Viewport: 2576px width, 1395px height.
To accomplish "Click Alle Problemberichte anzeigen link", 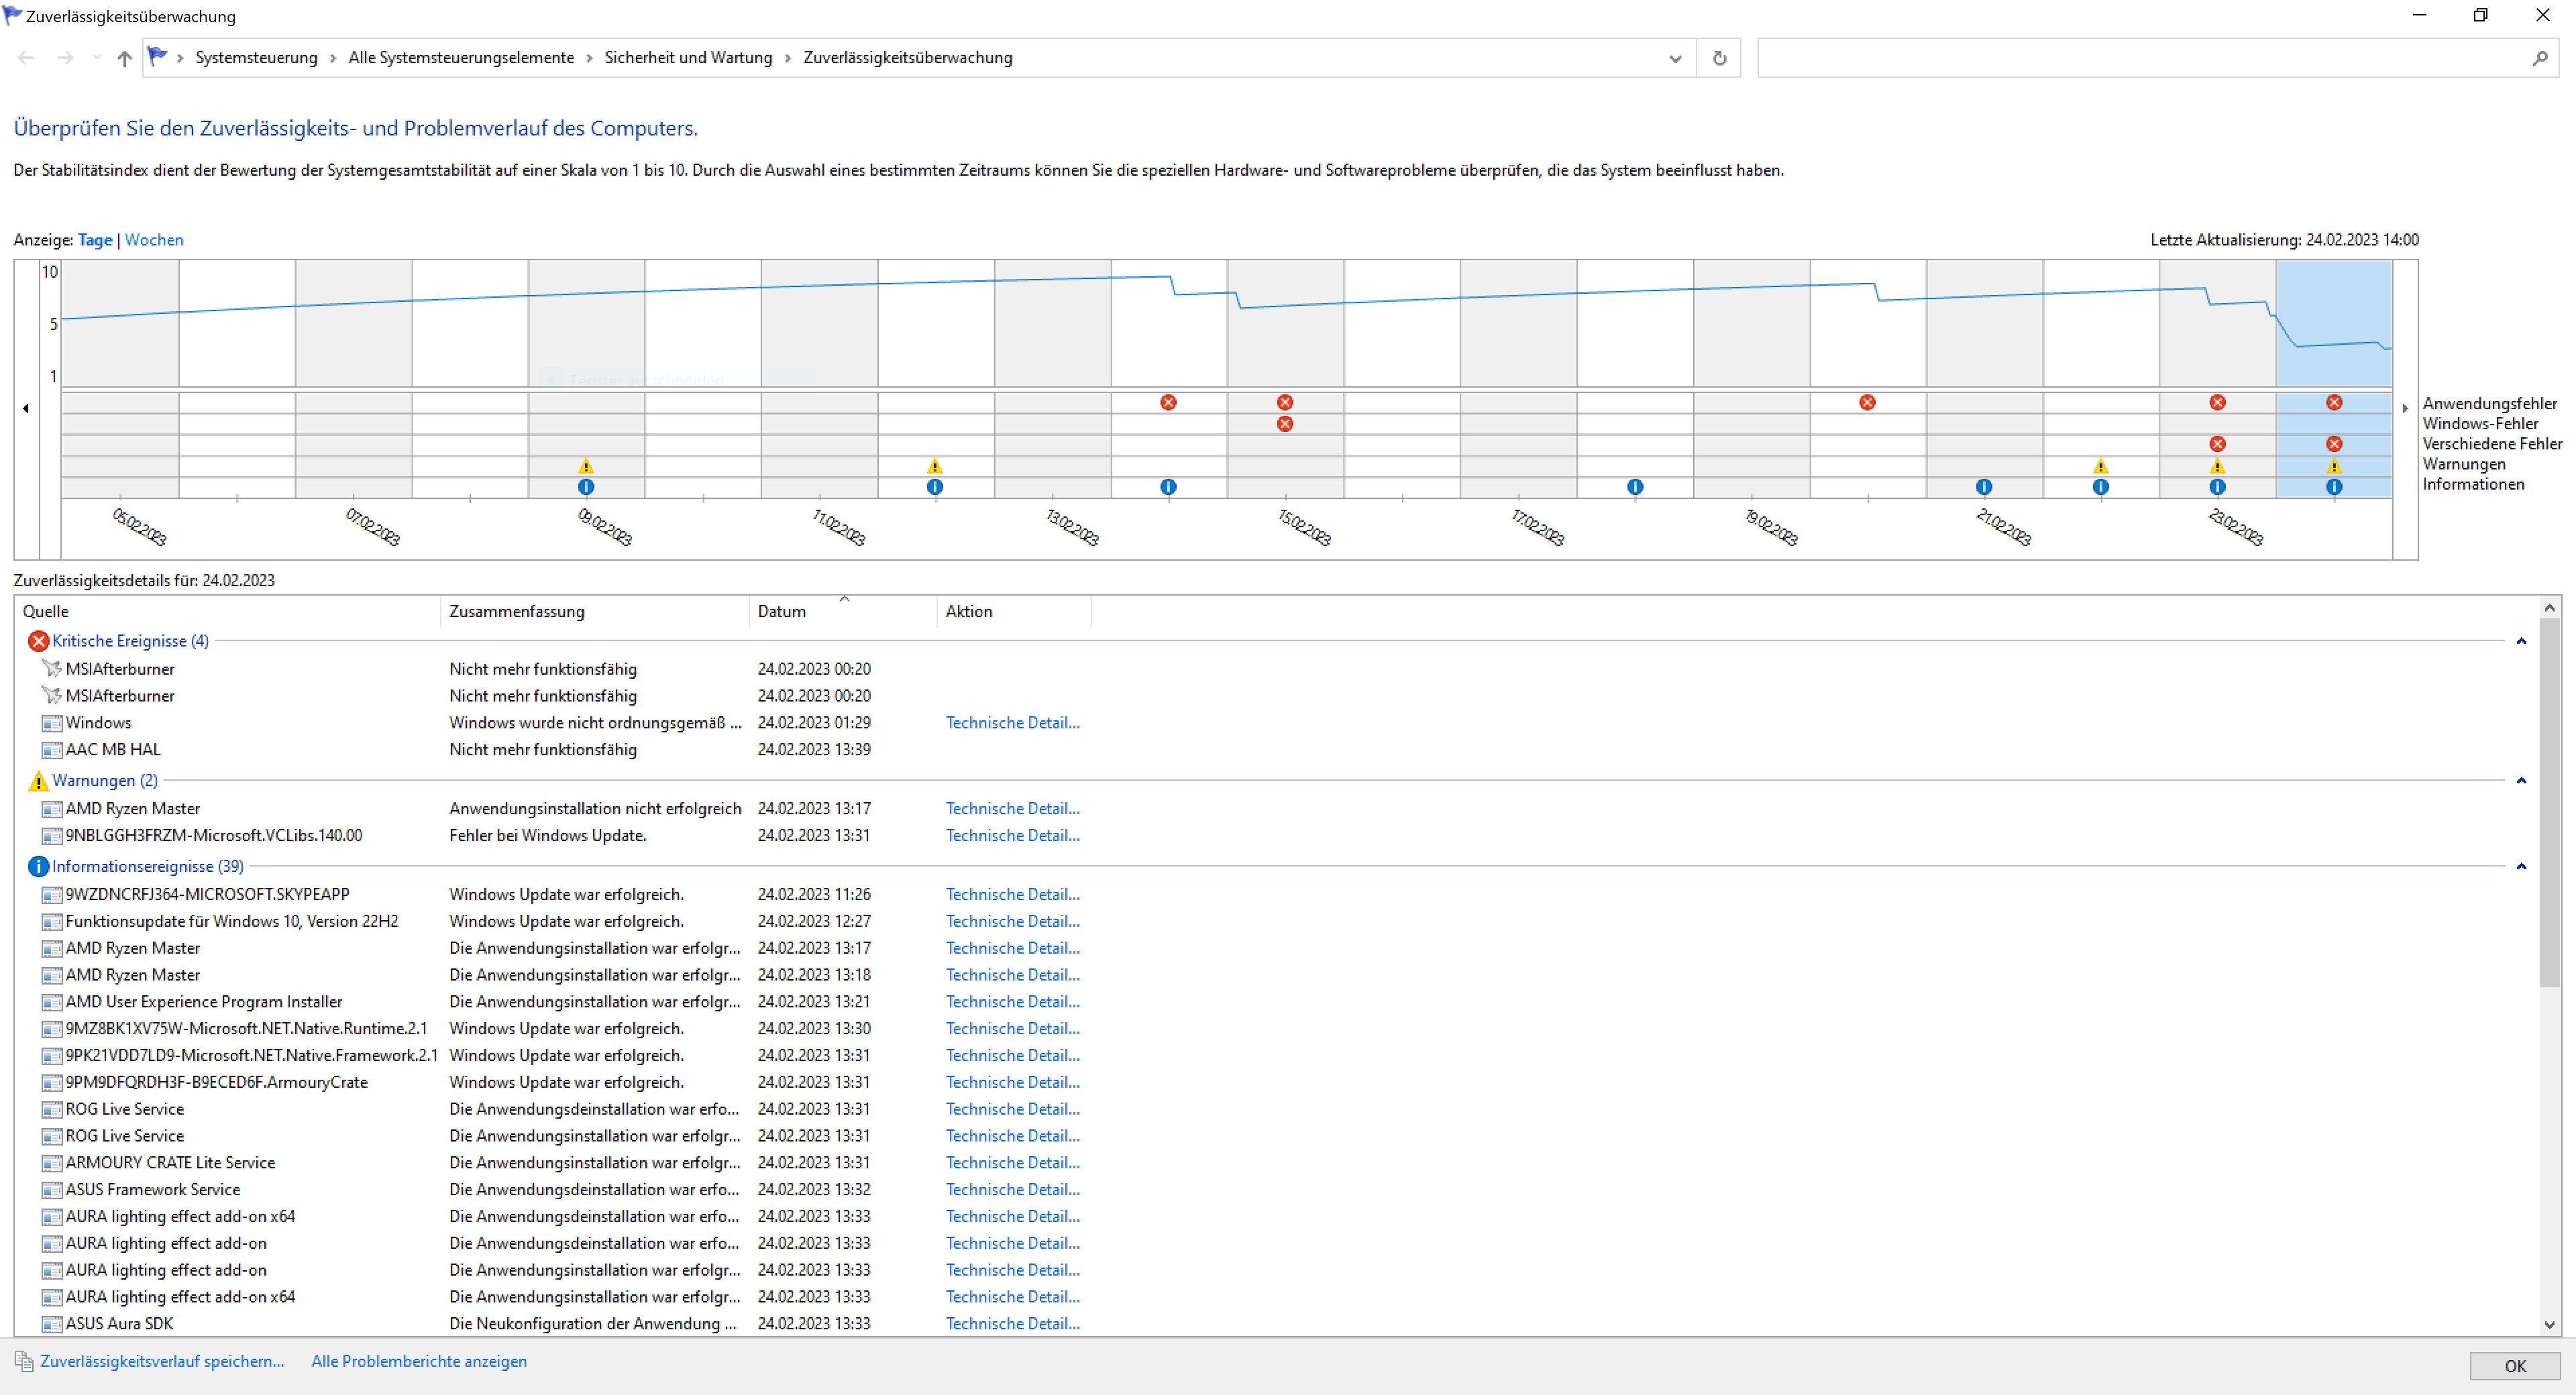I will point(418,1361).
